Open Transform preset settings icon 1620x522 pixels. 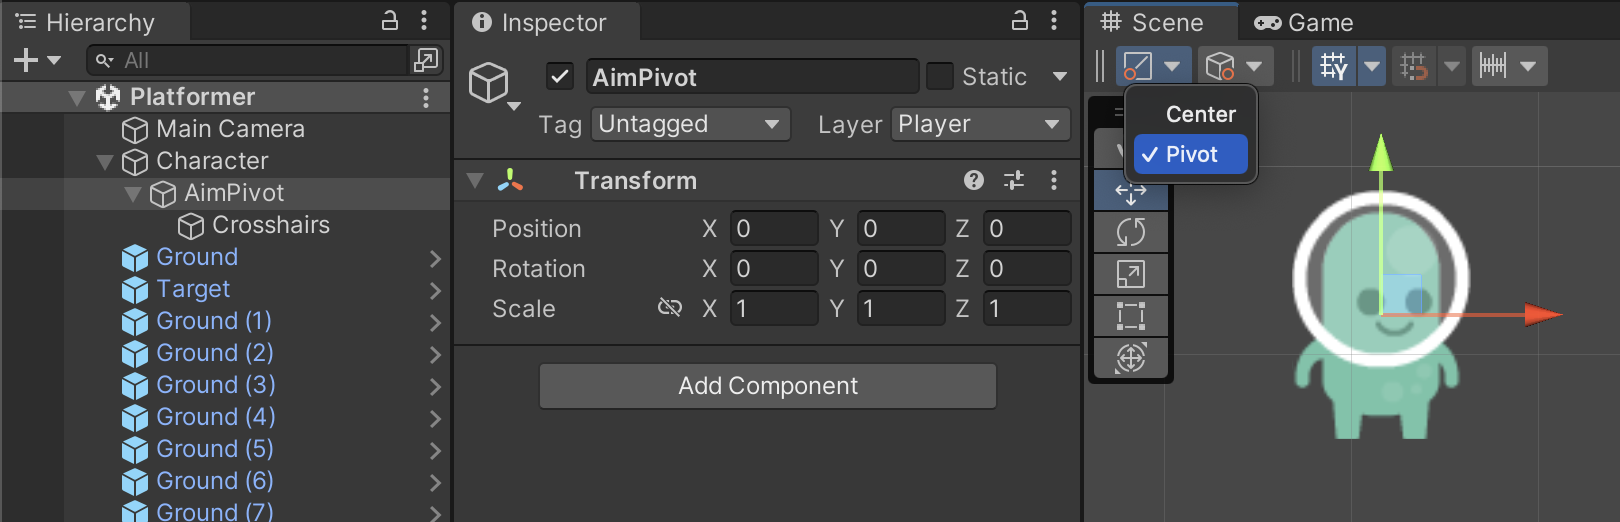(1014, 180)
